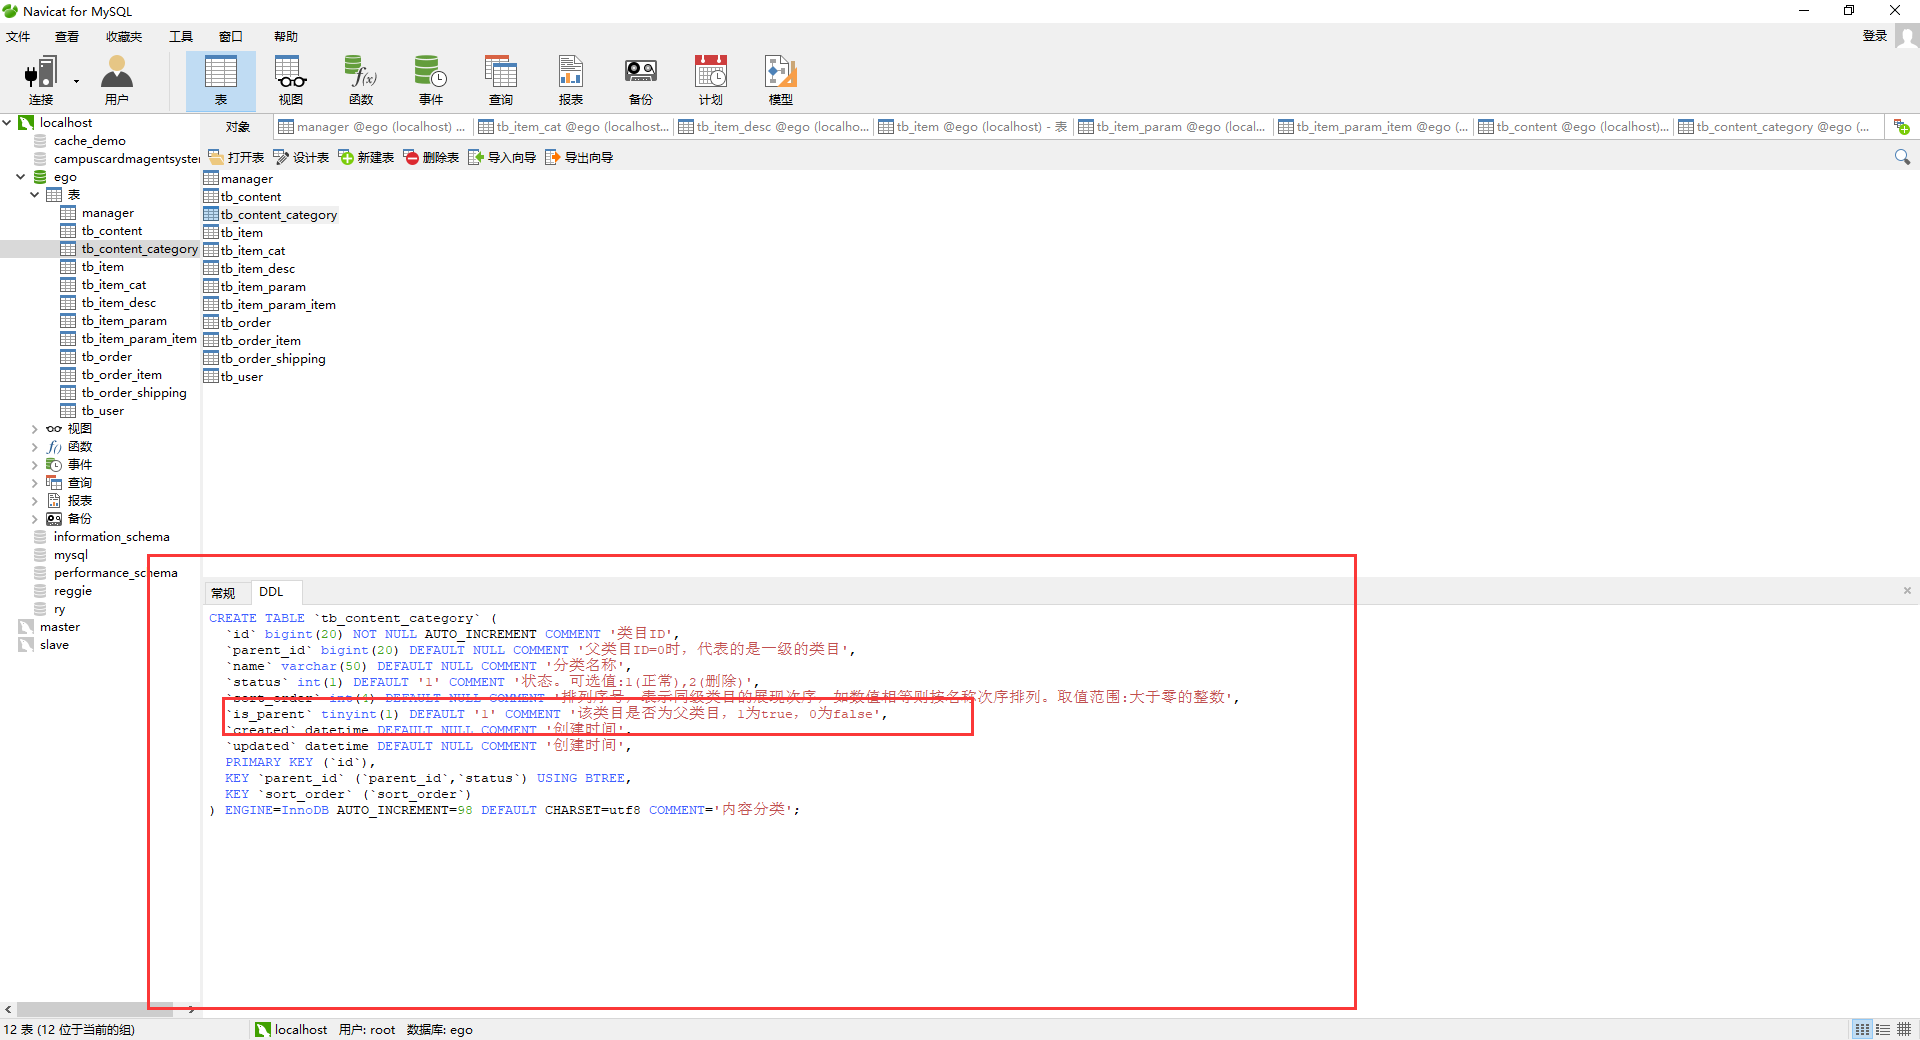
Task: Select tb_user in the sidebar tree
Action: pos(102,411)
